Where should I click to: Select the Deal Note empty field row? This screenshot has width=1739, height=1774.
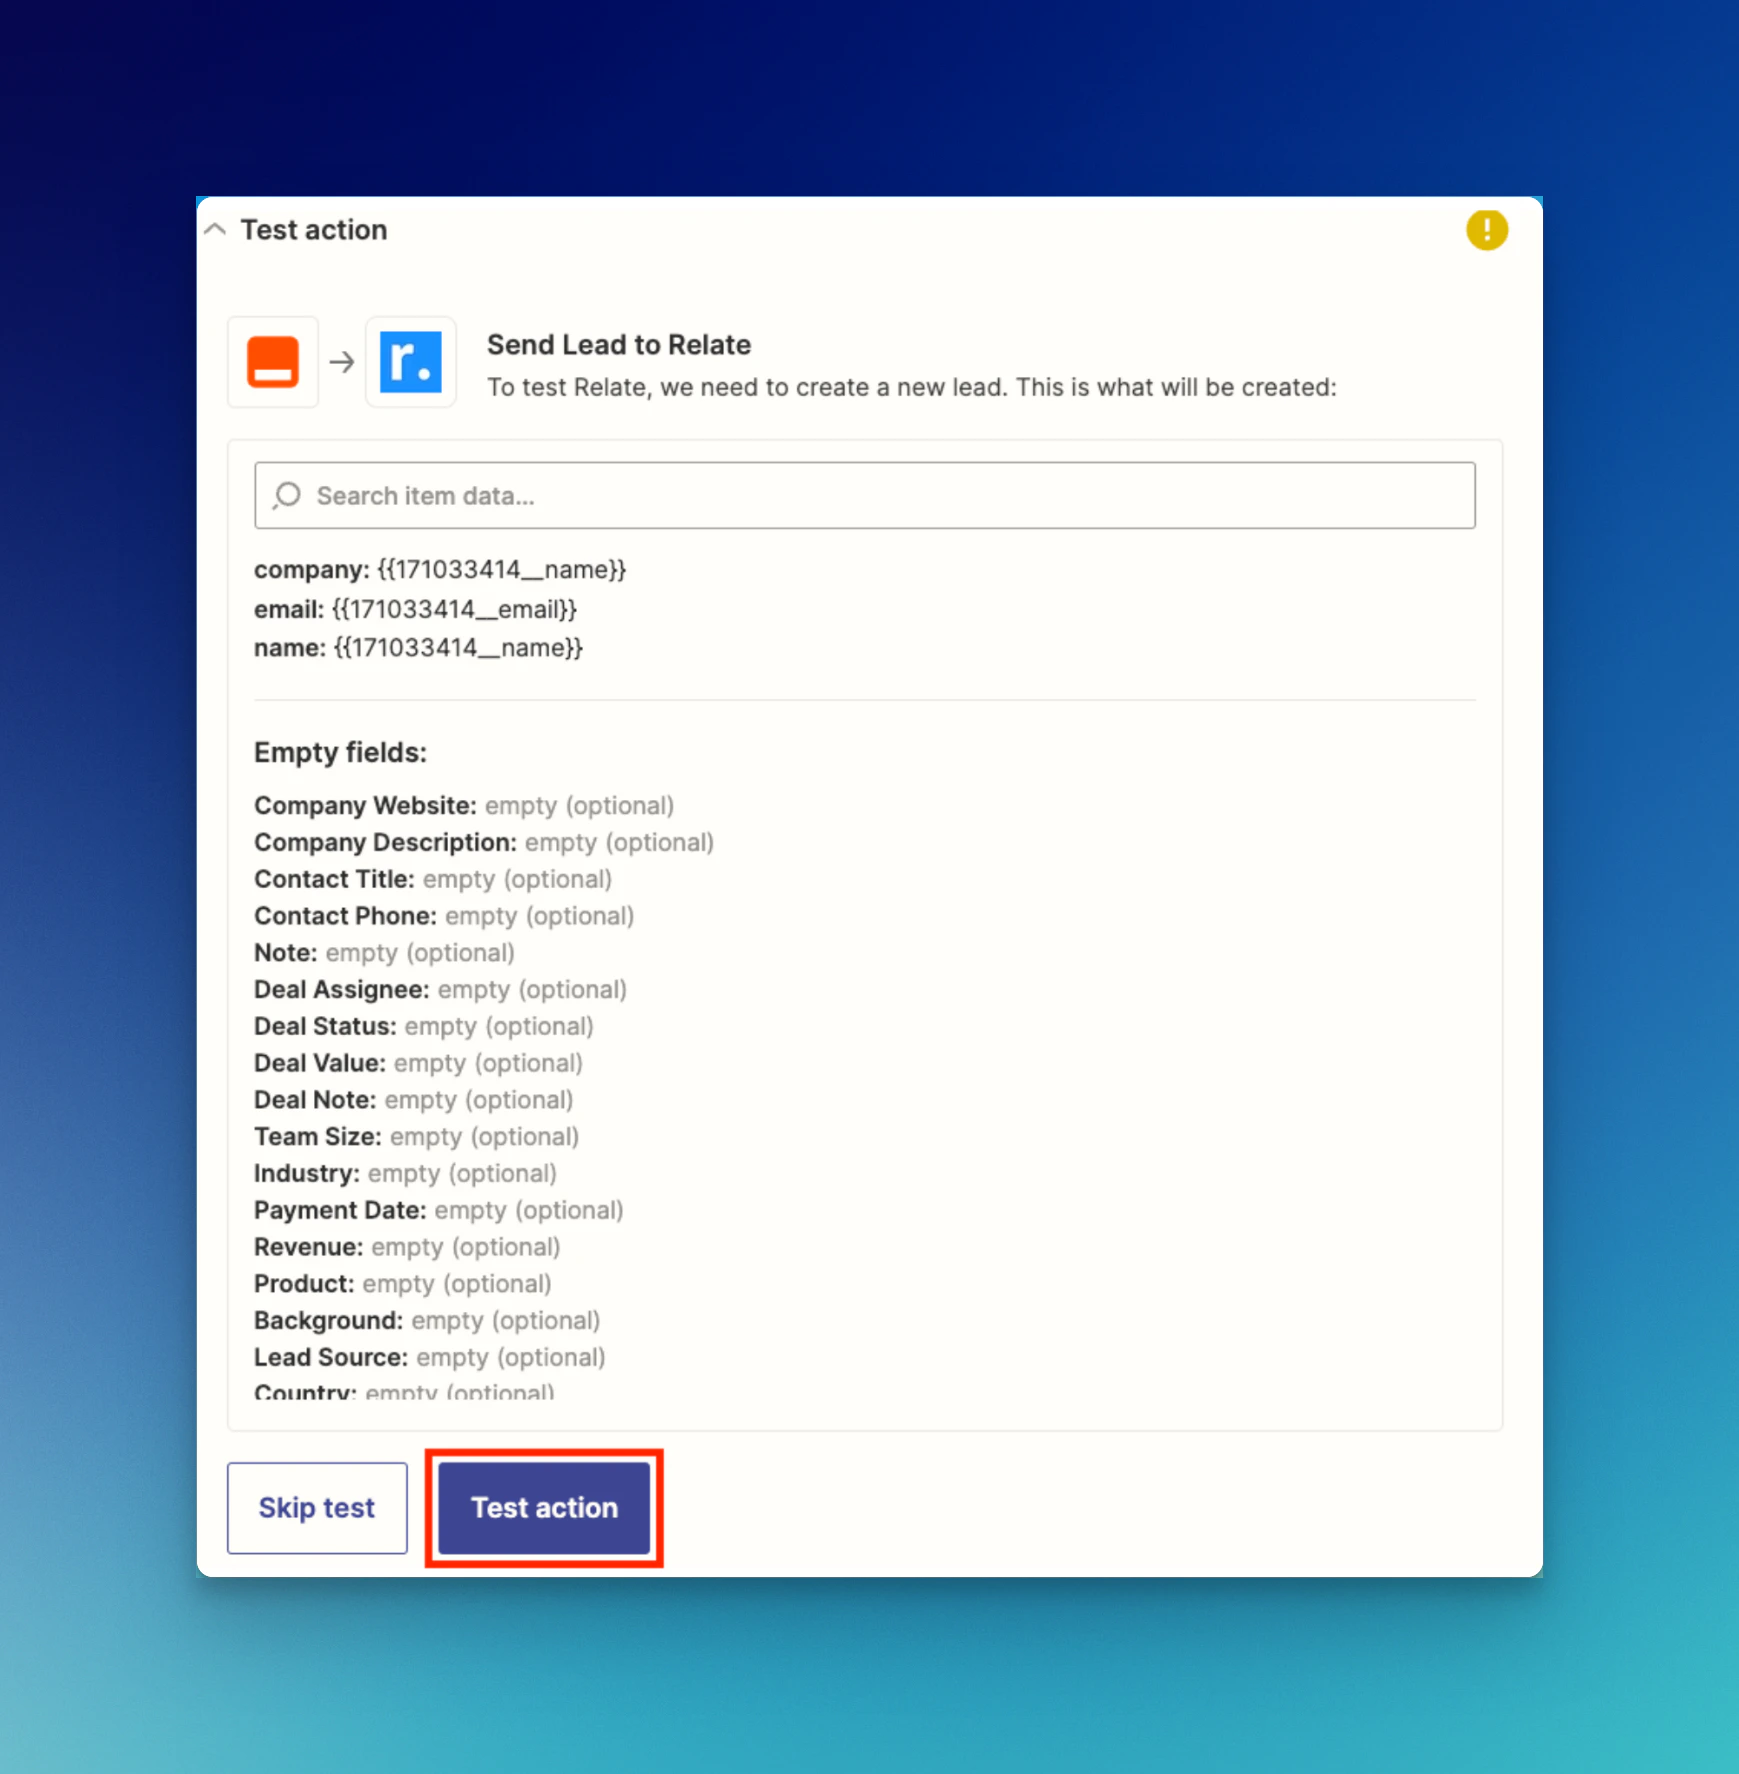pos(414,1100)
